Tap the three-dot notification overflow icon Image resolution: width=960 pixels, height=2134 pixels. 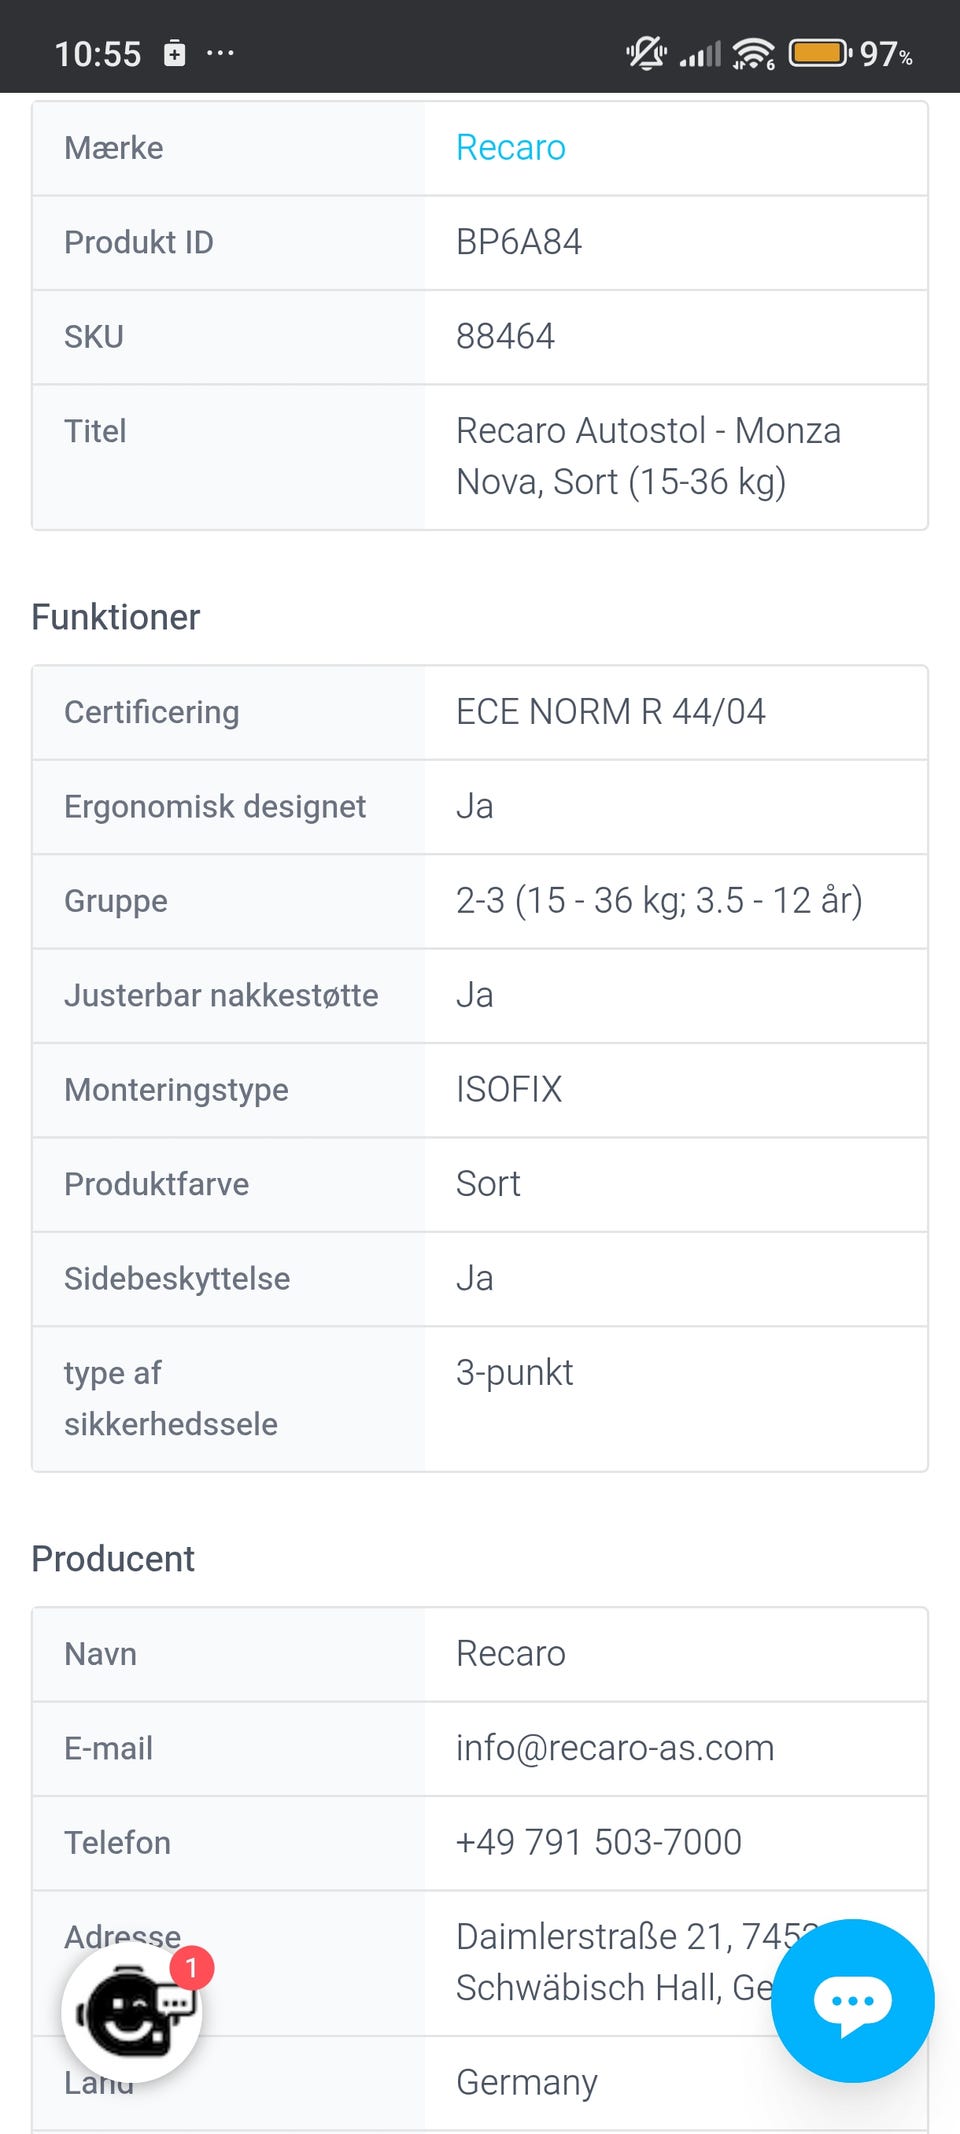coord(220,53)
